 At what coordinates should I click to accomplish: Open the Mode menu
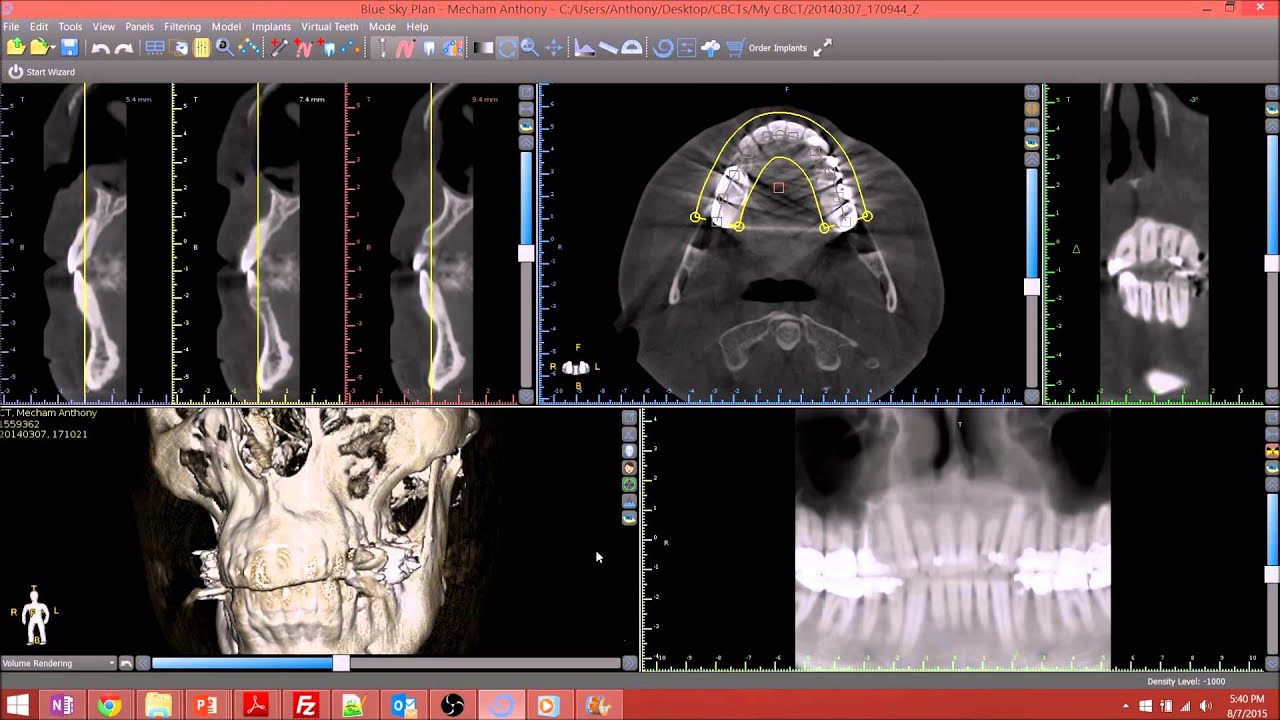(x=382, y=27)
